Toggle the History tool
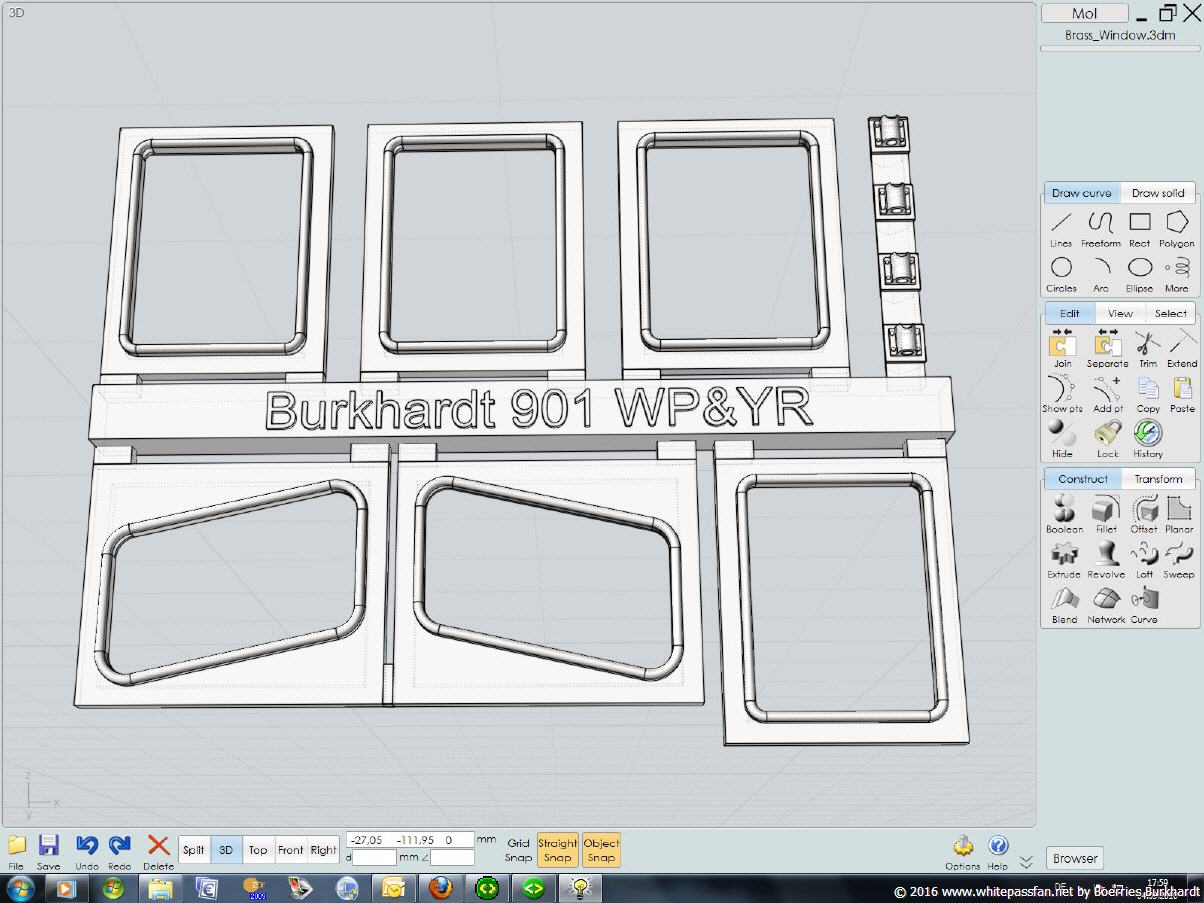Viewport: 1204px width, 903px height. [x=1148, y=439]
